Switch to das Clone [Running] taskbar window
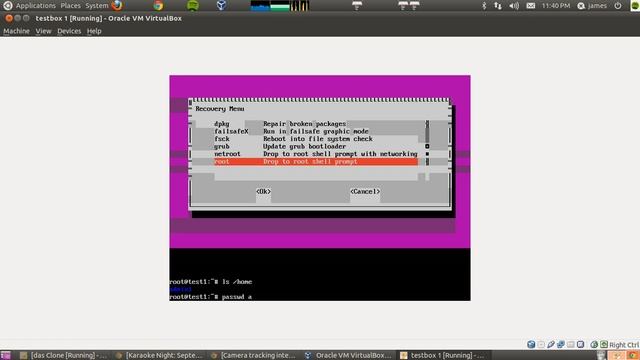The width and height of the screenshot is (640, 360). [x=63, y=355]
